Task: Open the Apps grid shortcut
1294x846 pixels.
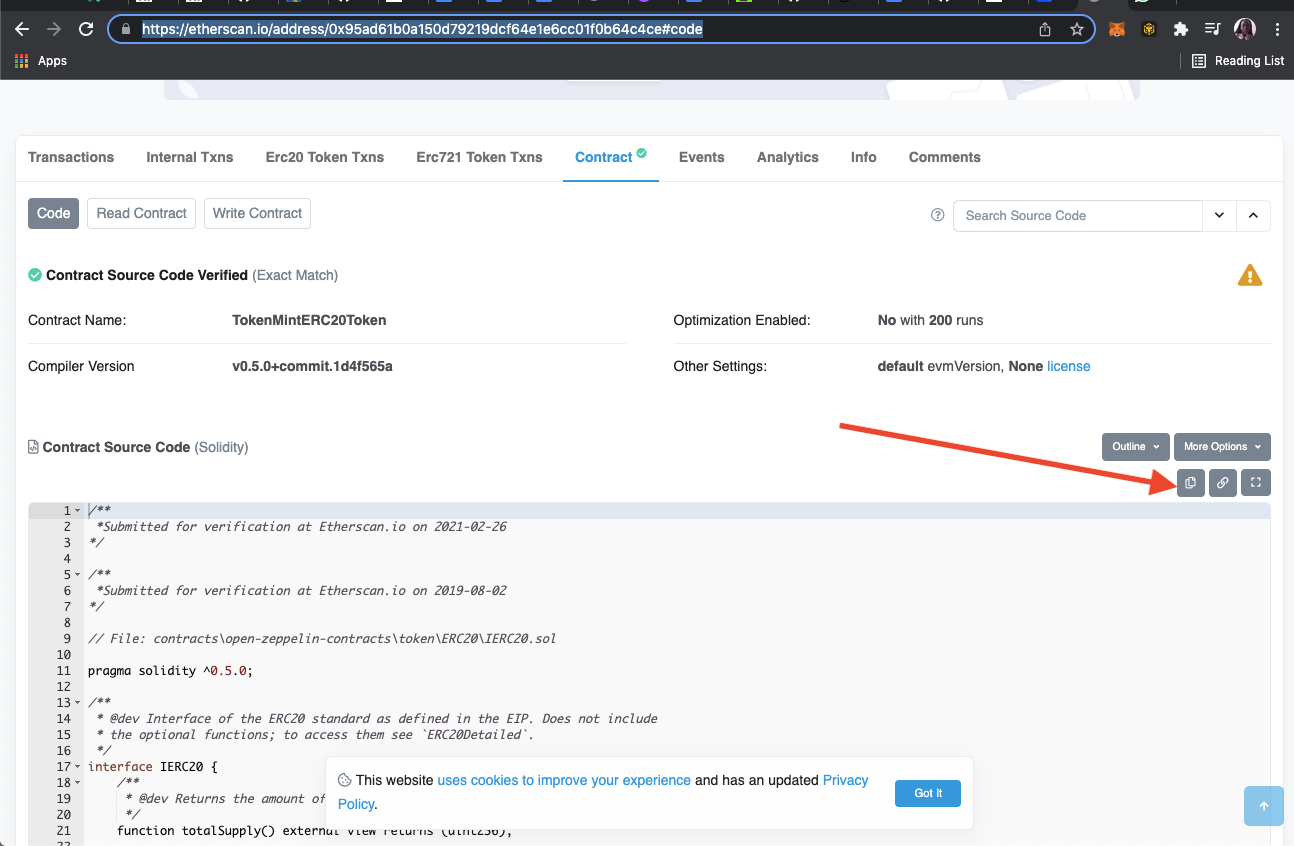Action: tap(41, 61)
